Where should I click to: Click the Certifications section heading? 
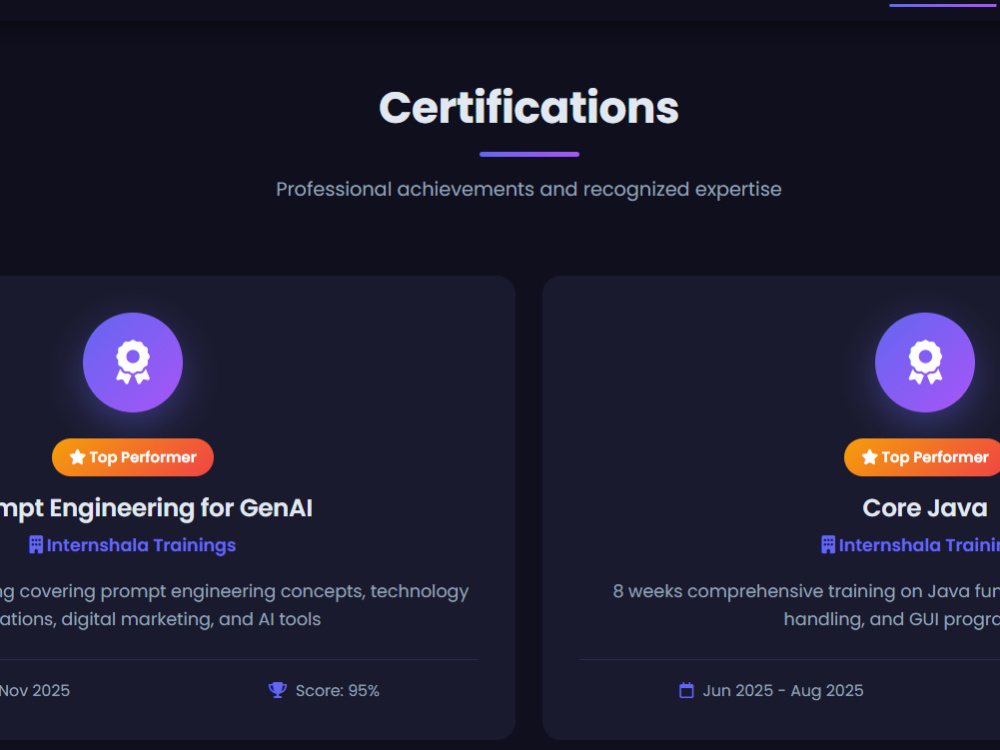(x=529, y=107)
